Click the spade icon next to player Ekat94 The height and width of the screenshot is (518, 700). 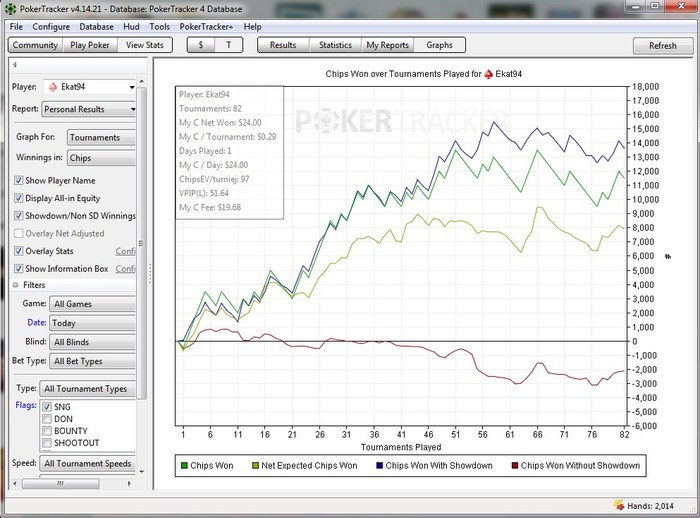pos(53,87)
